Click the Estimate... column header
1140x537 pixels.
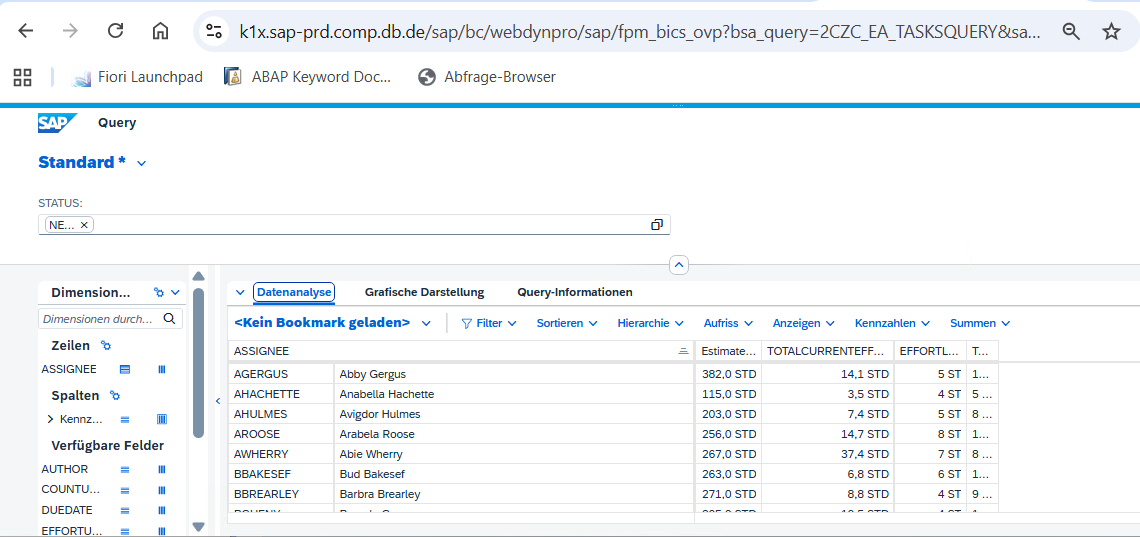pos(728,351)
